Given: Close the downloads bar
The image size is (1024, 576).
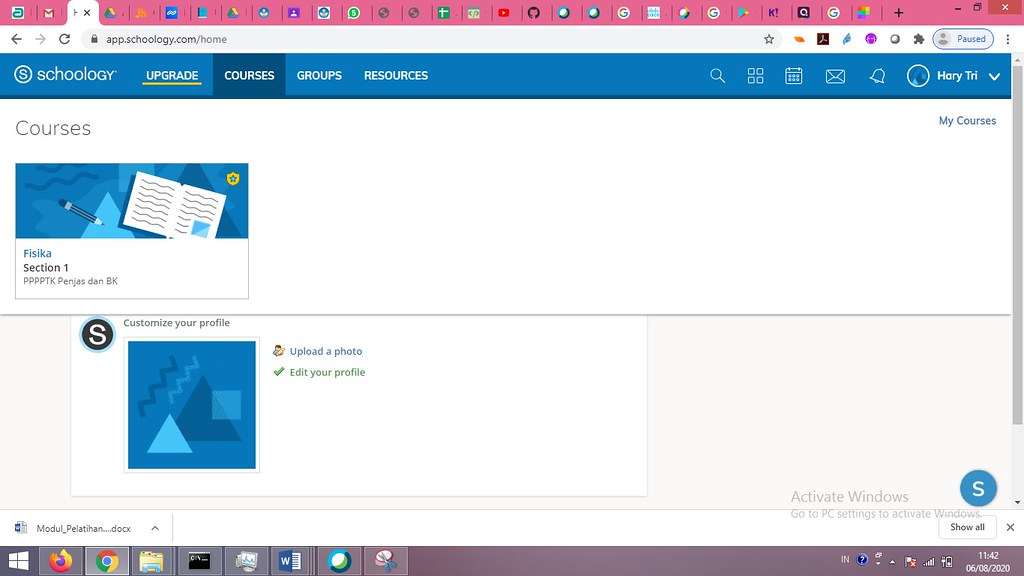Looking at the screenshot, I should click(x=1010, y=527).
